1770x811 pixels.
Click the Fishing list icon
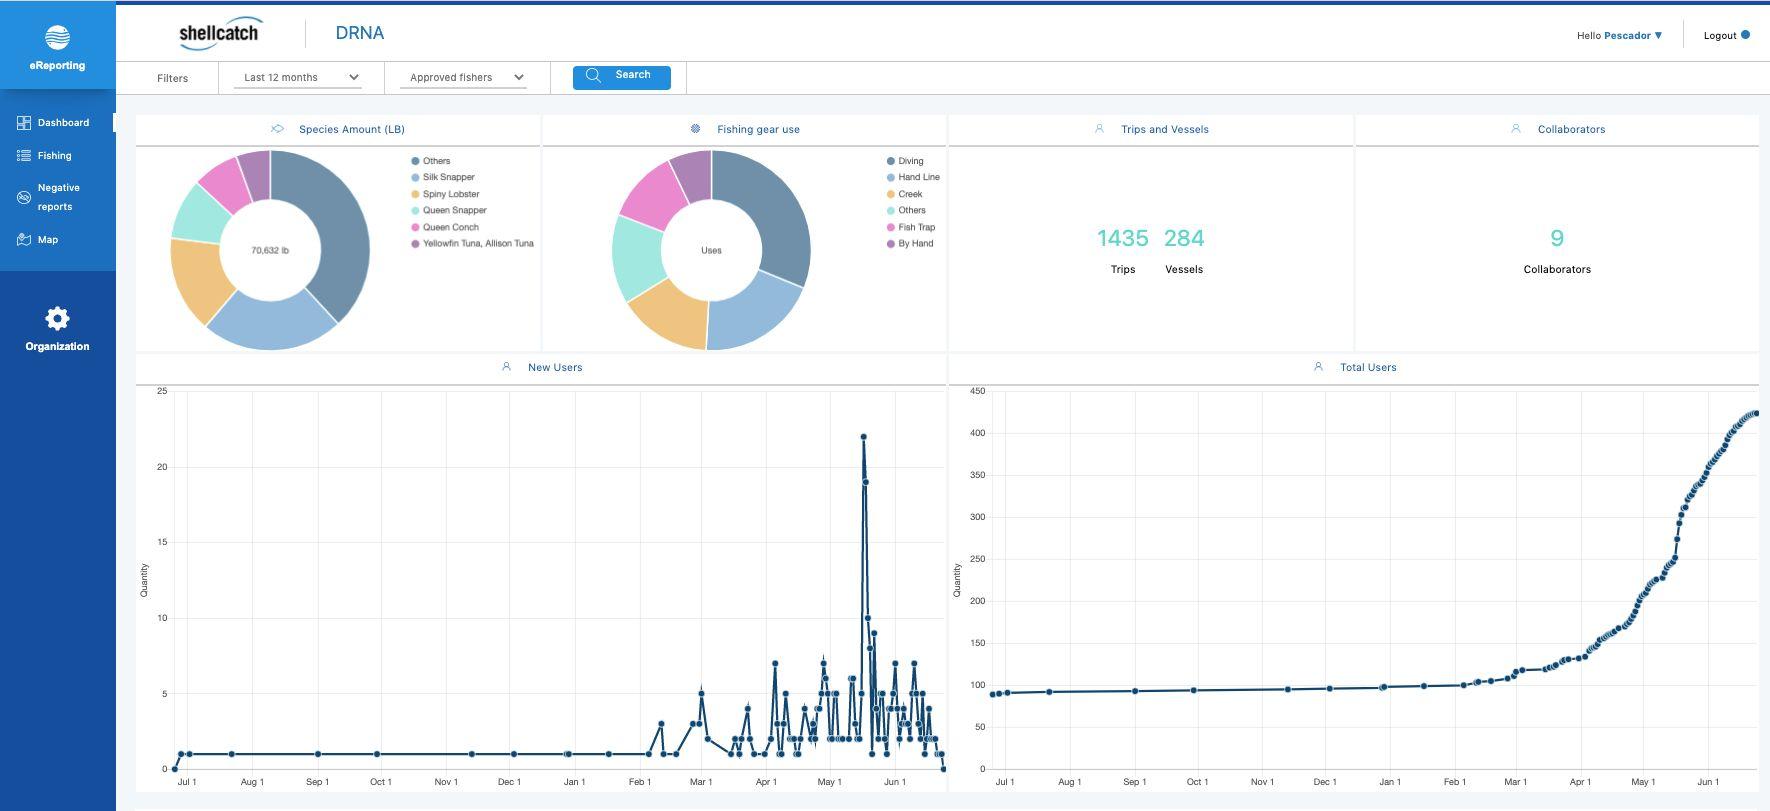(x=24, y=155)
